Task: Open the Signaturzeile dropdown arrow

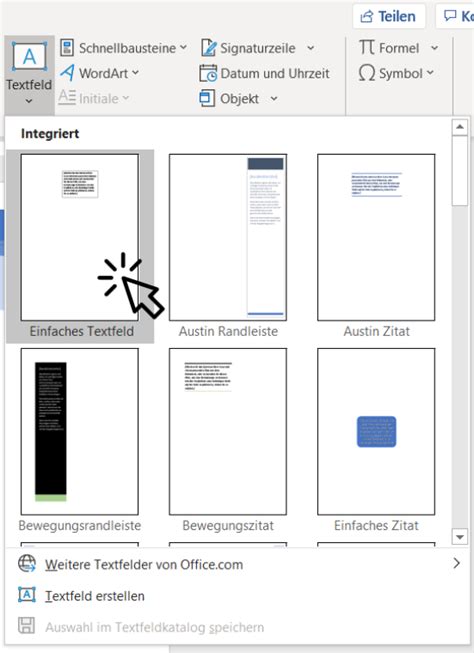Action: point(311,48)
